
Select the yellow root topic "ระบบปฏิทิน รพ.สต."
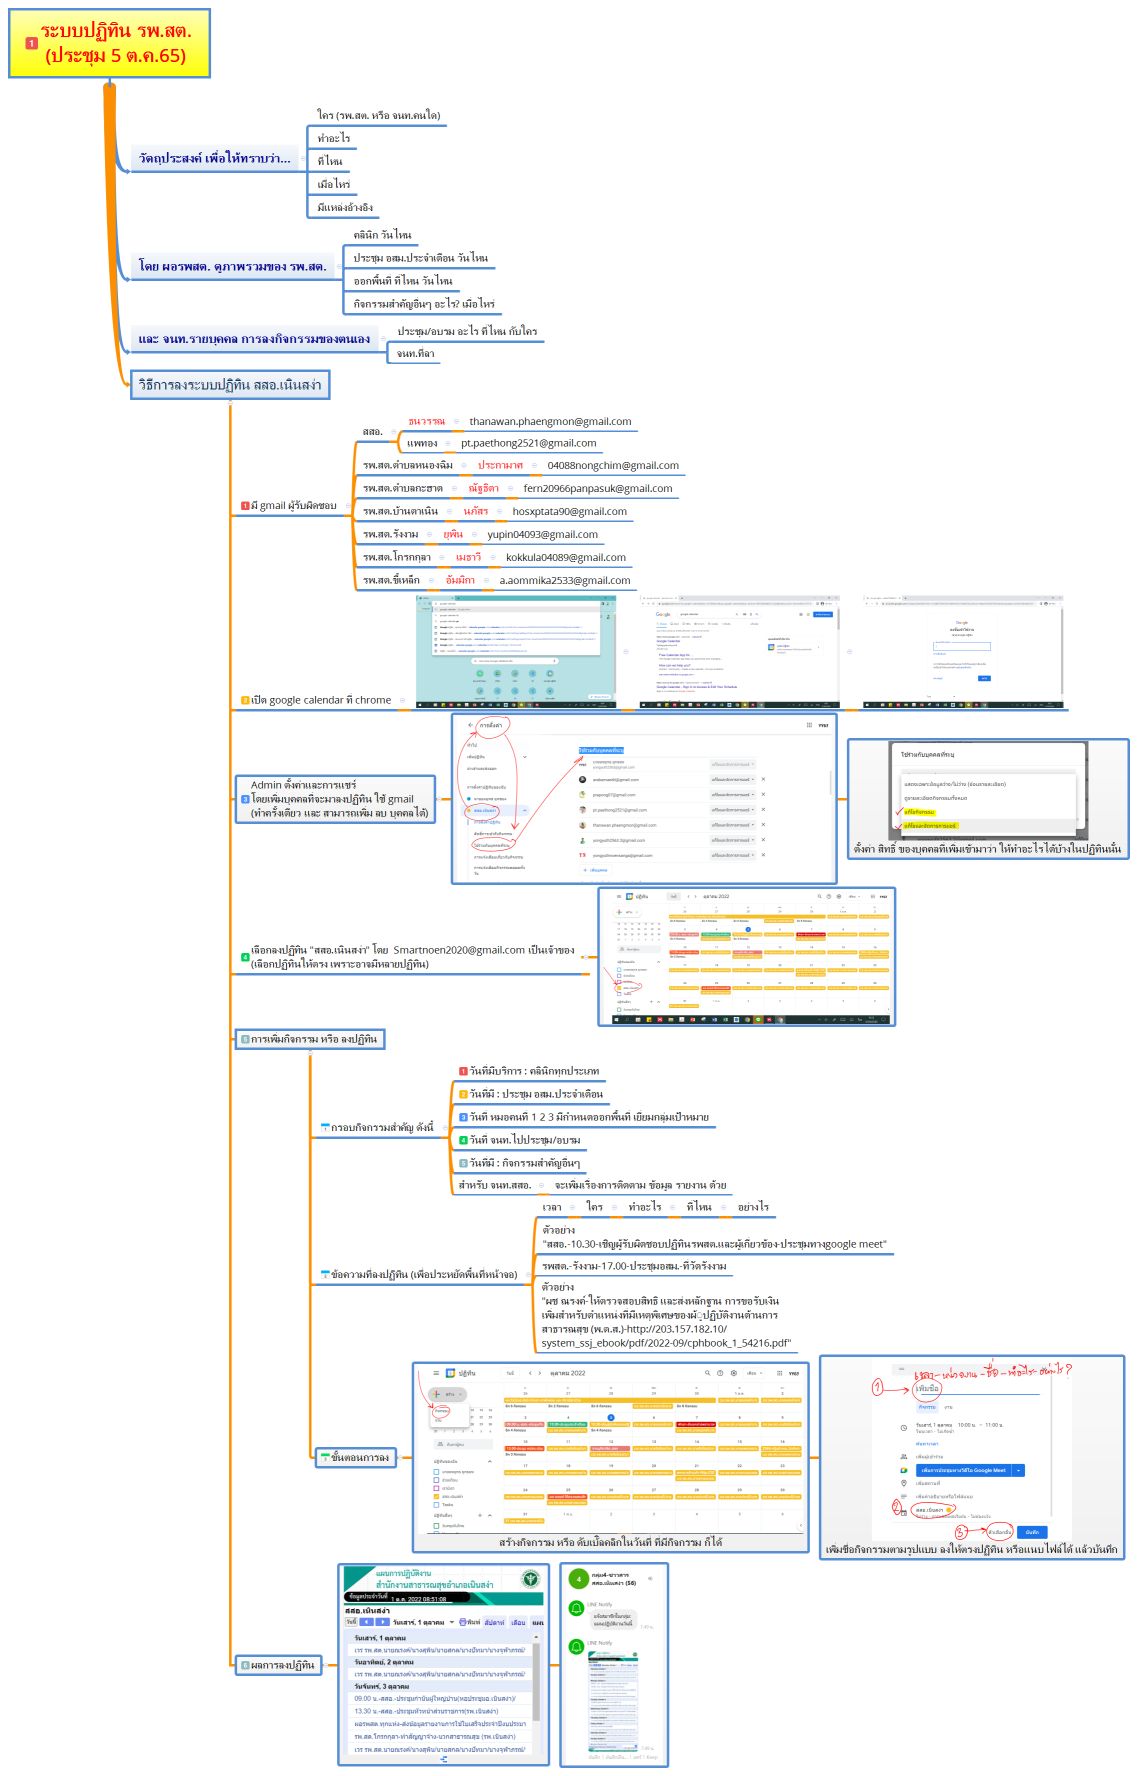115,43
